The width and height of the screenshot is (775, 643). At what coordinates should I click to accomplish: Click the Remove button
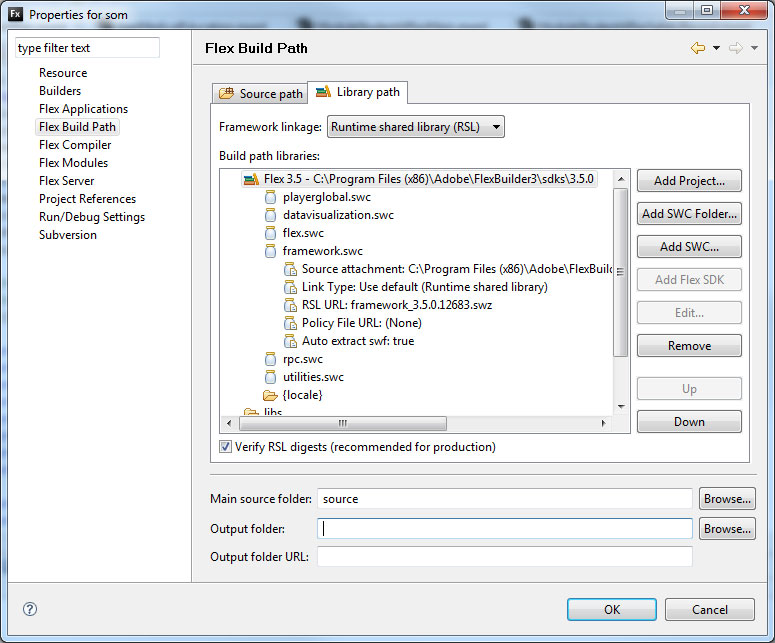(689, 346)
